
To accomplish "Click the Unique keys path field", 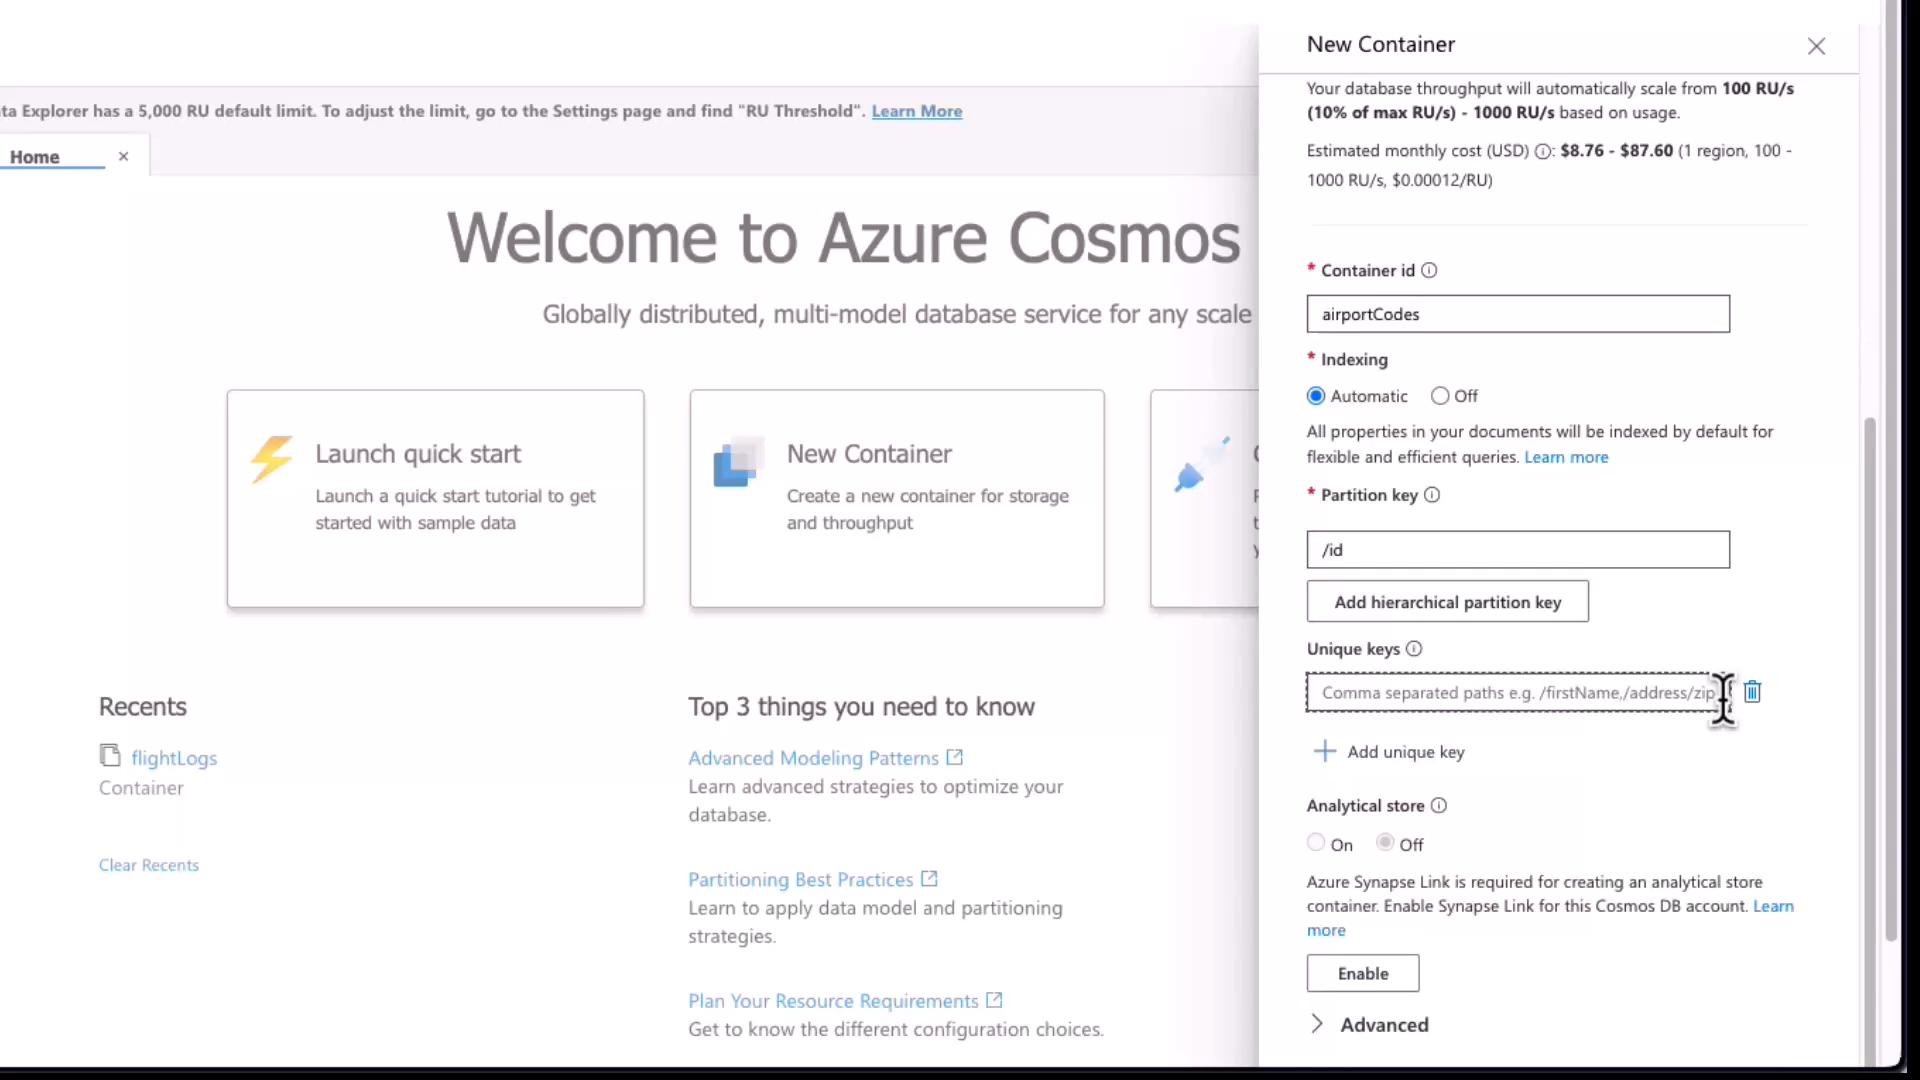I will click(1517, 692).
